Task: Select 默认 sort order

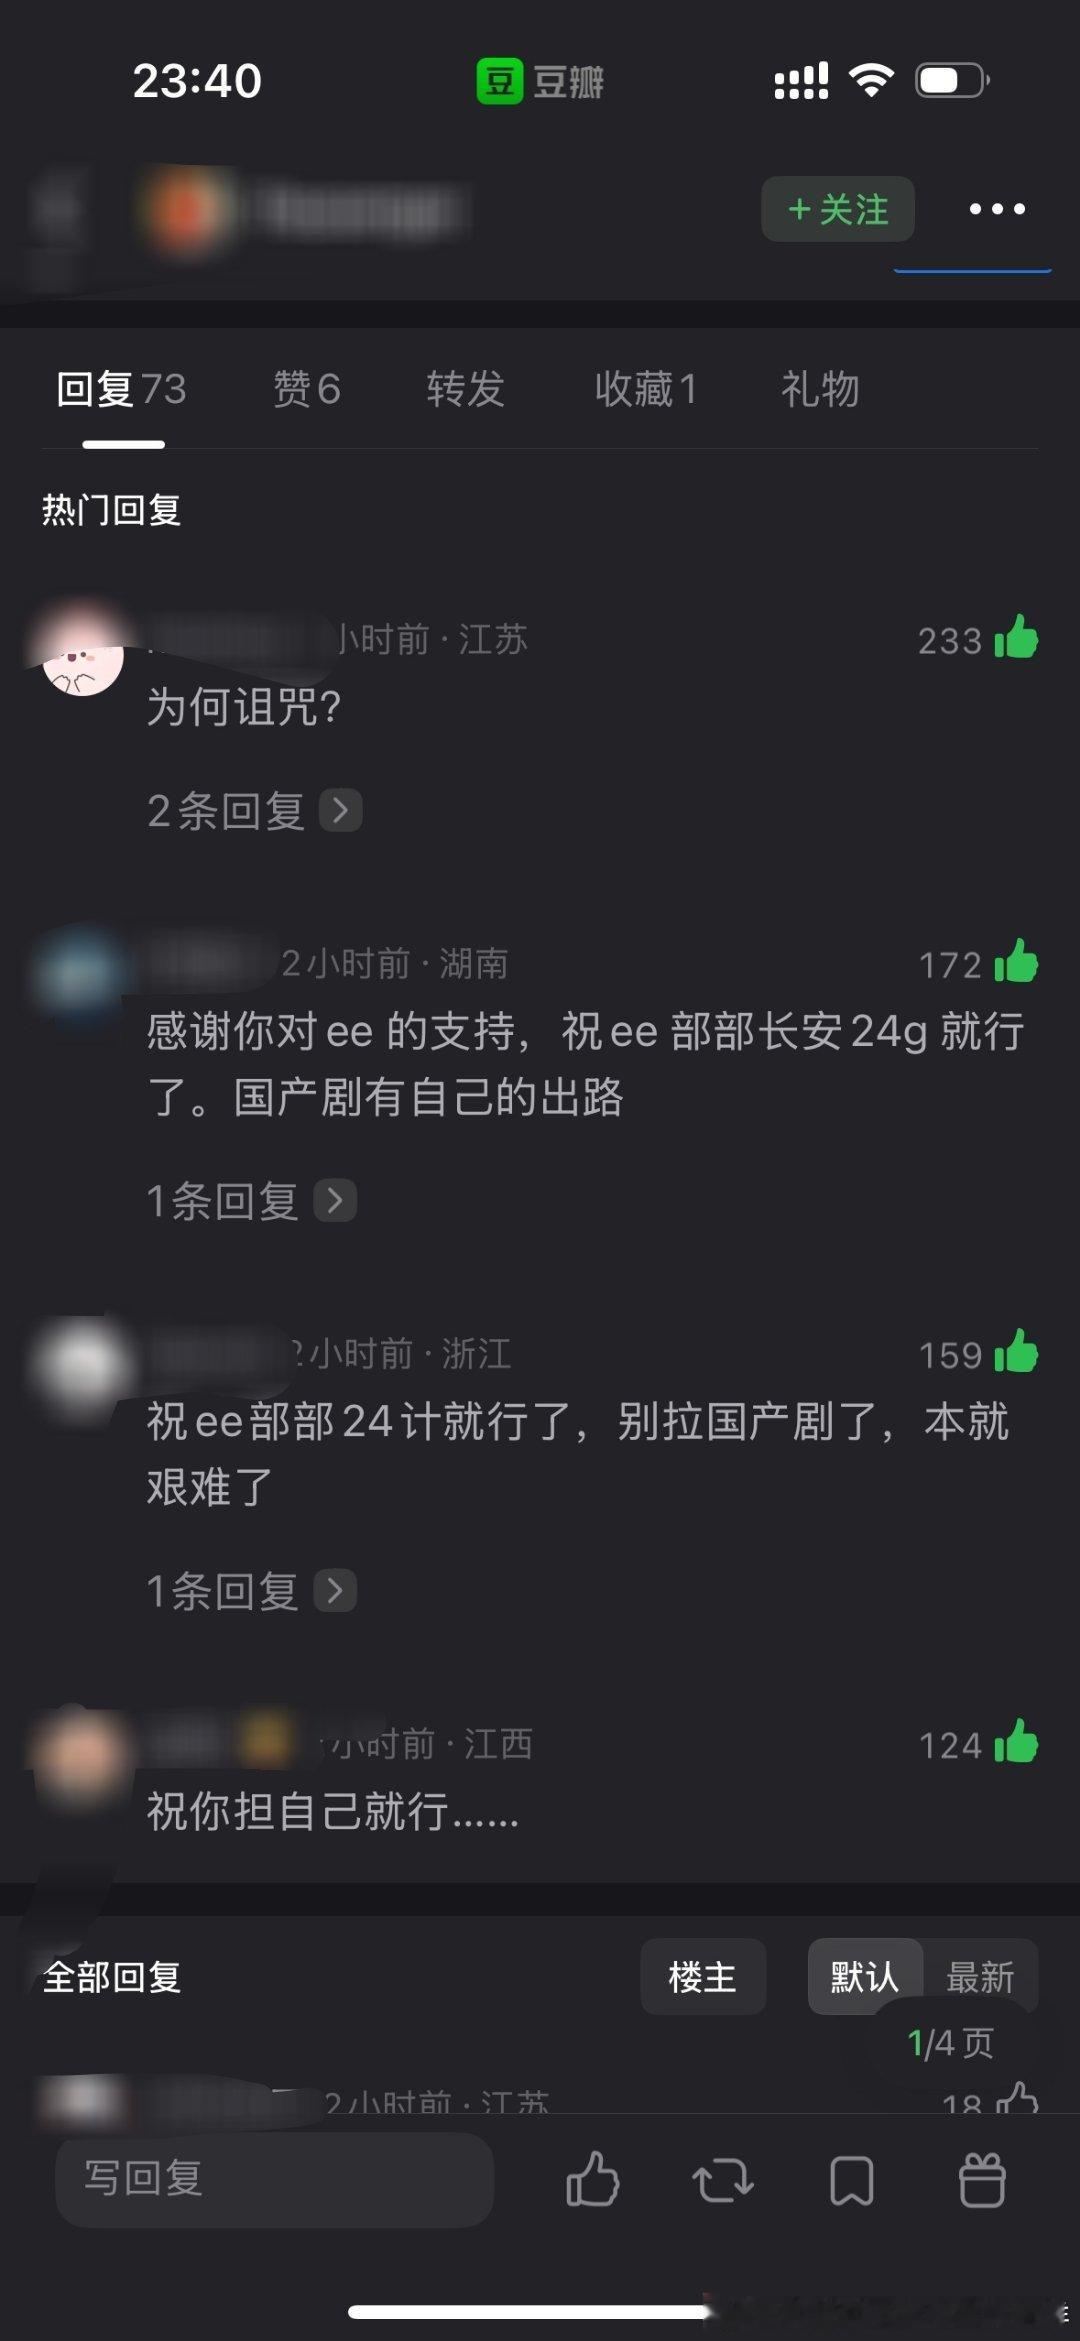Action: pos(865,1977)
